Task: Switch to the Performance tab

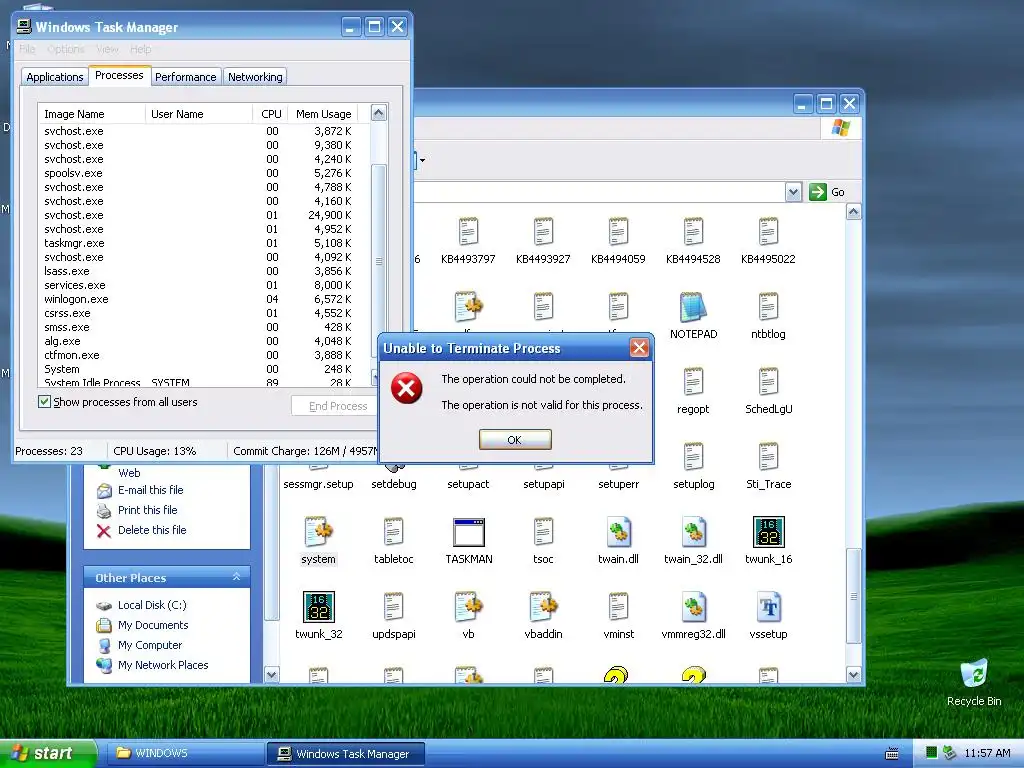Action: (185, 77)
